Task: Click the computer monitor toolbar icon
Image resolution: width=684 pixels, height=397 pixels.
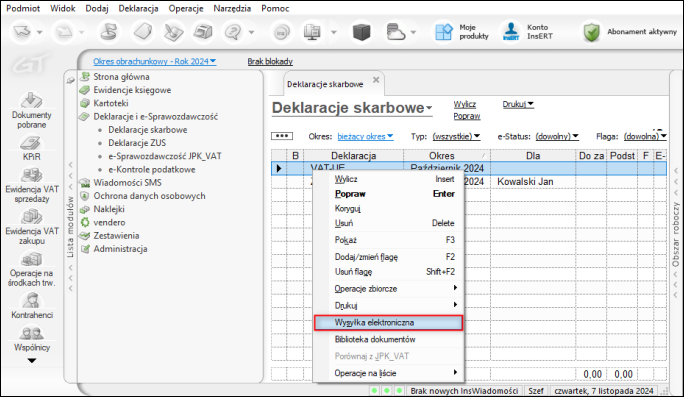Action: [x=312, y=32]
